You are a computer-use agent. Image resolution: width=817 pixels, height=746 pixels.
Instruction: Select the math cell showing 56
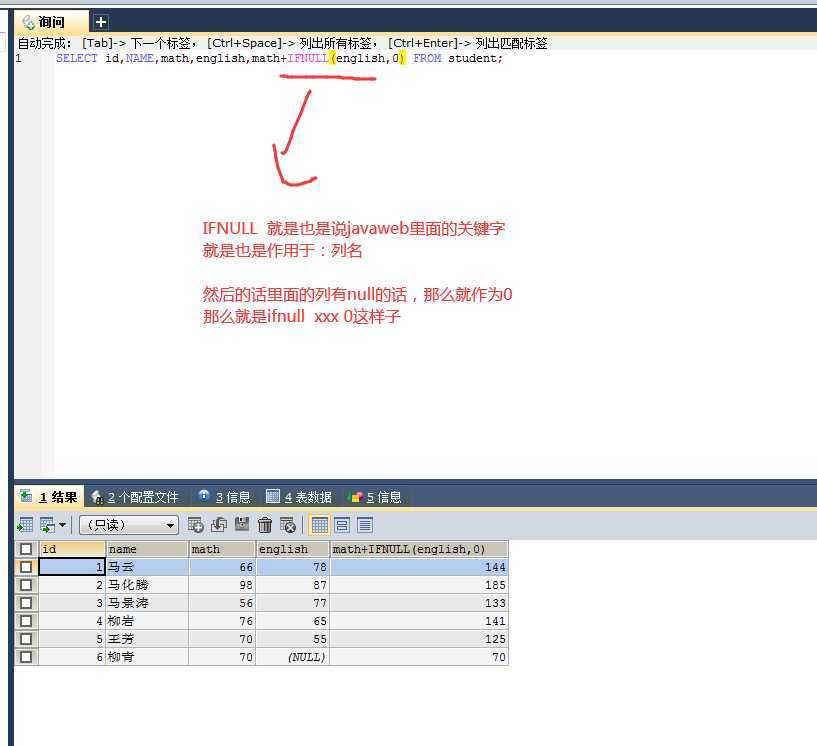222,603
